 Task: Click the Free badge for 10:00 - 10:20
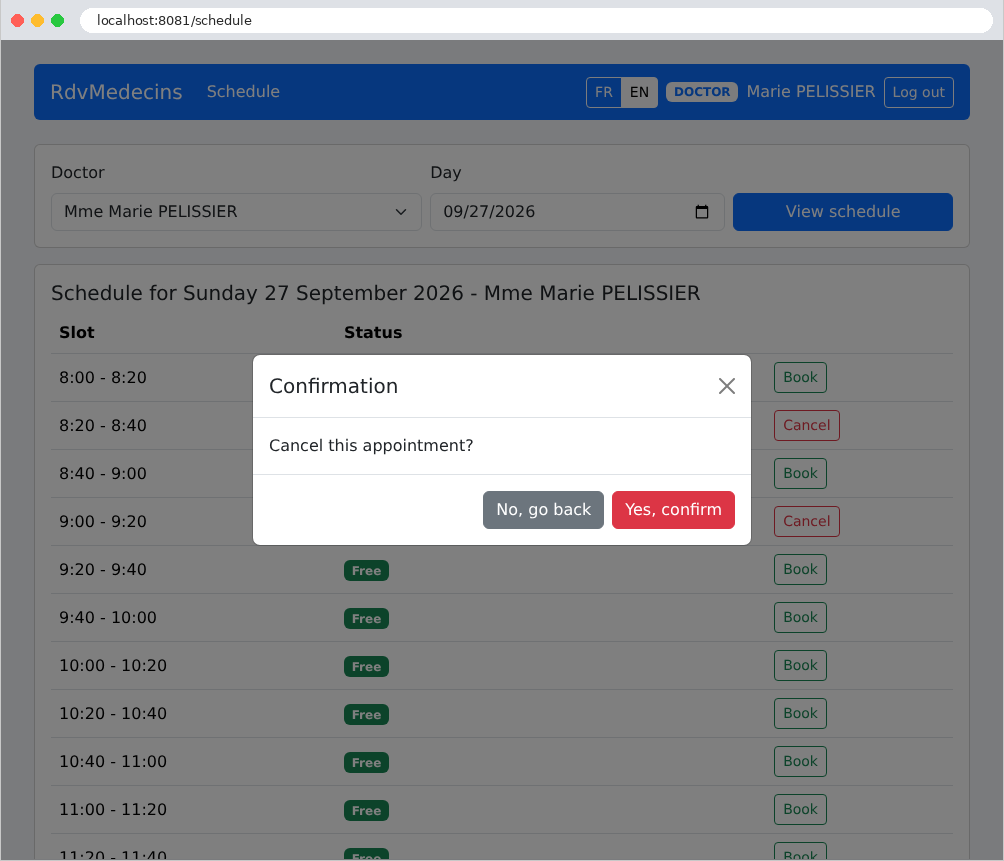(x=366, y=666)
